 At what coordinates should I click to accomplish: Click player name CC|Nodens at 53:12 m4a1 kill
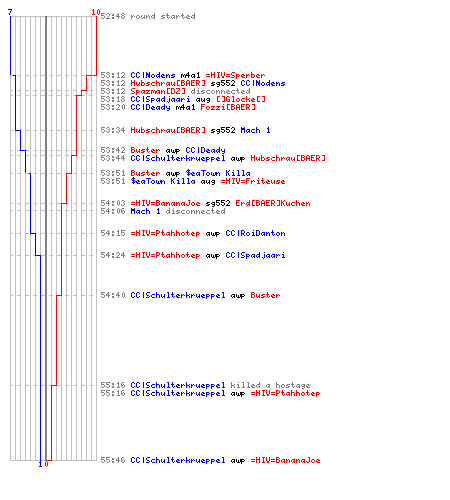pos(153,75)
